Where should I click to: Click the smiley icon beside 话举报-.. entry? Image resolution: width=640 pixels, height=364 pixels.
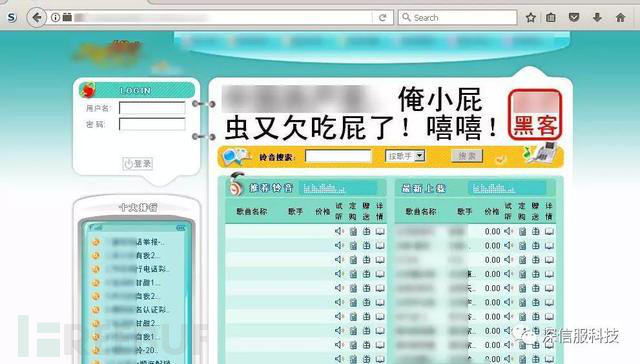coord(96,242)
